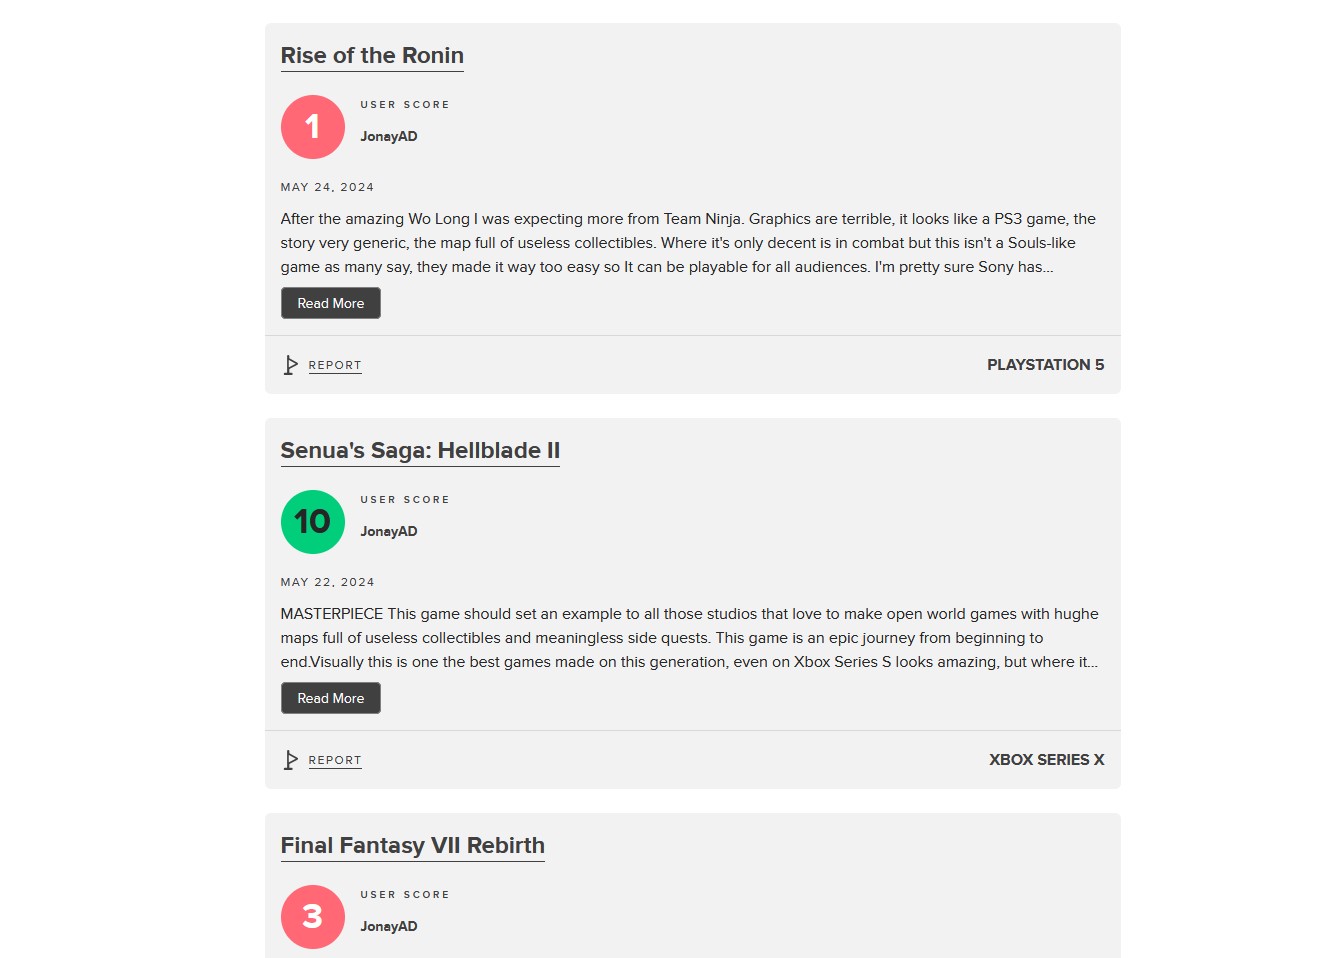Expand the Rise of the Ronin review with Read More

click(x=331, y=303)
